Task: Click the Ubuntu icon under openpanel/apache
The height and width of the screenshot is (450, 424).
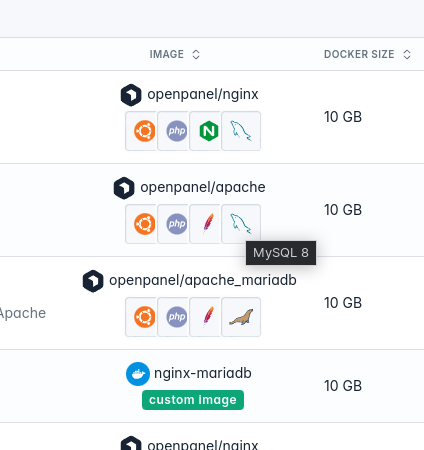Action: 145,224
